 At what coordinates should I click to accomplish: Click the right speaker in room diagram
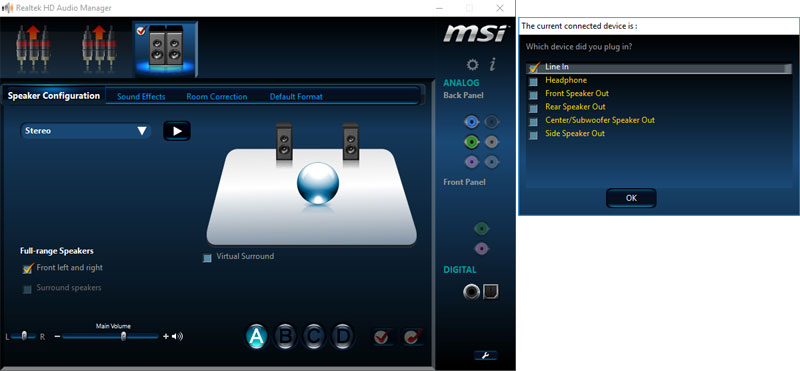(351, 141)
